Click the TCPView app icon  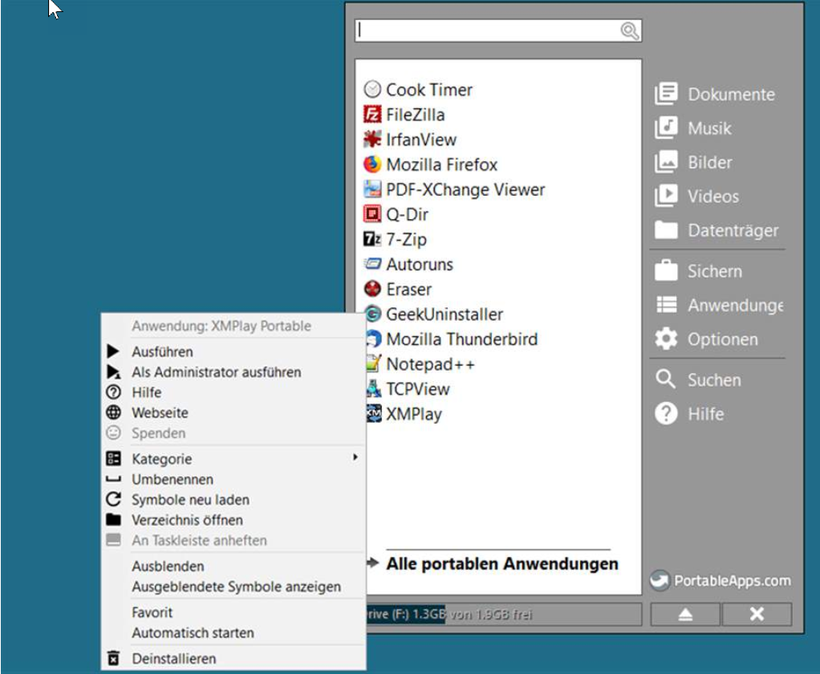point(374,389)
